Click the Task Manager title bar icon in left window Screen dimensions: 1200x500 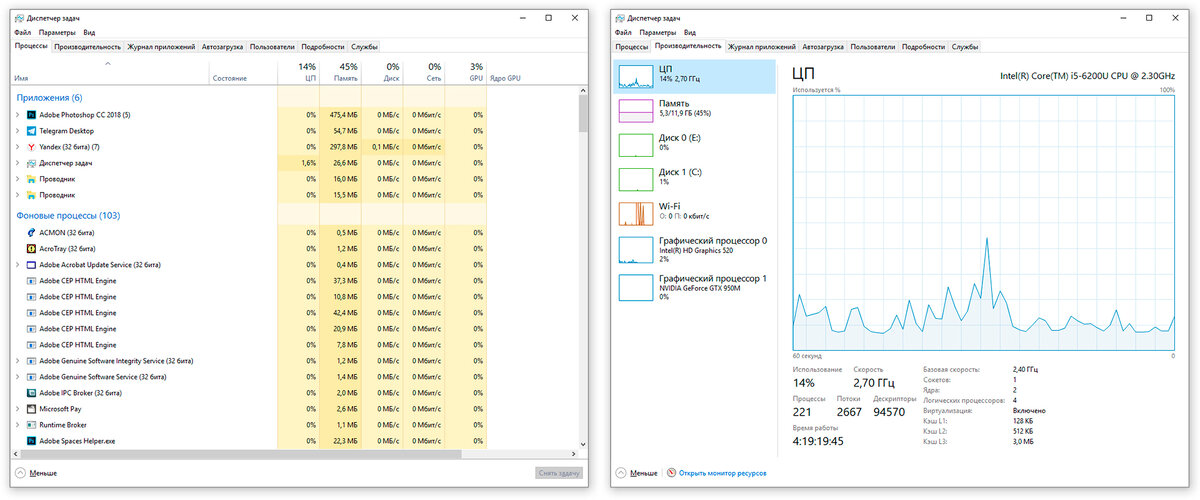tap(20, 17)
